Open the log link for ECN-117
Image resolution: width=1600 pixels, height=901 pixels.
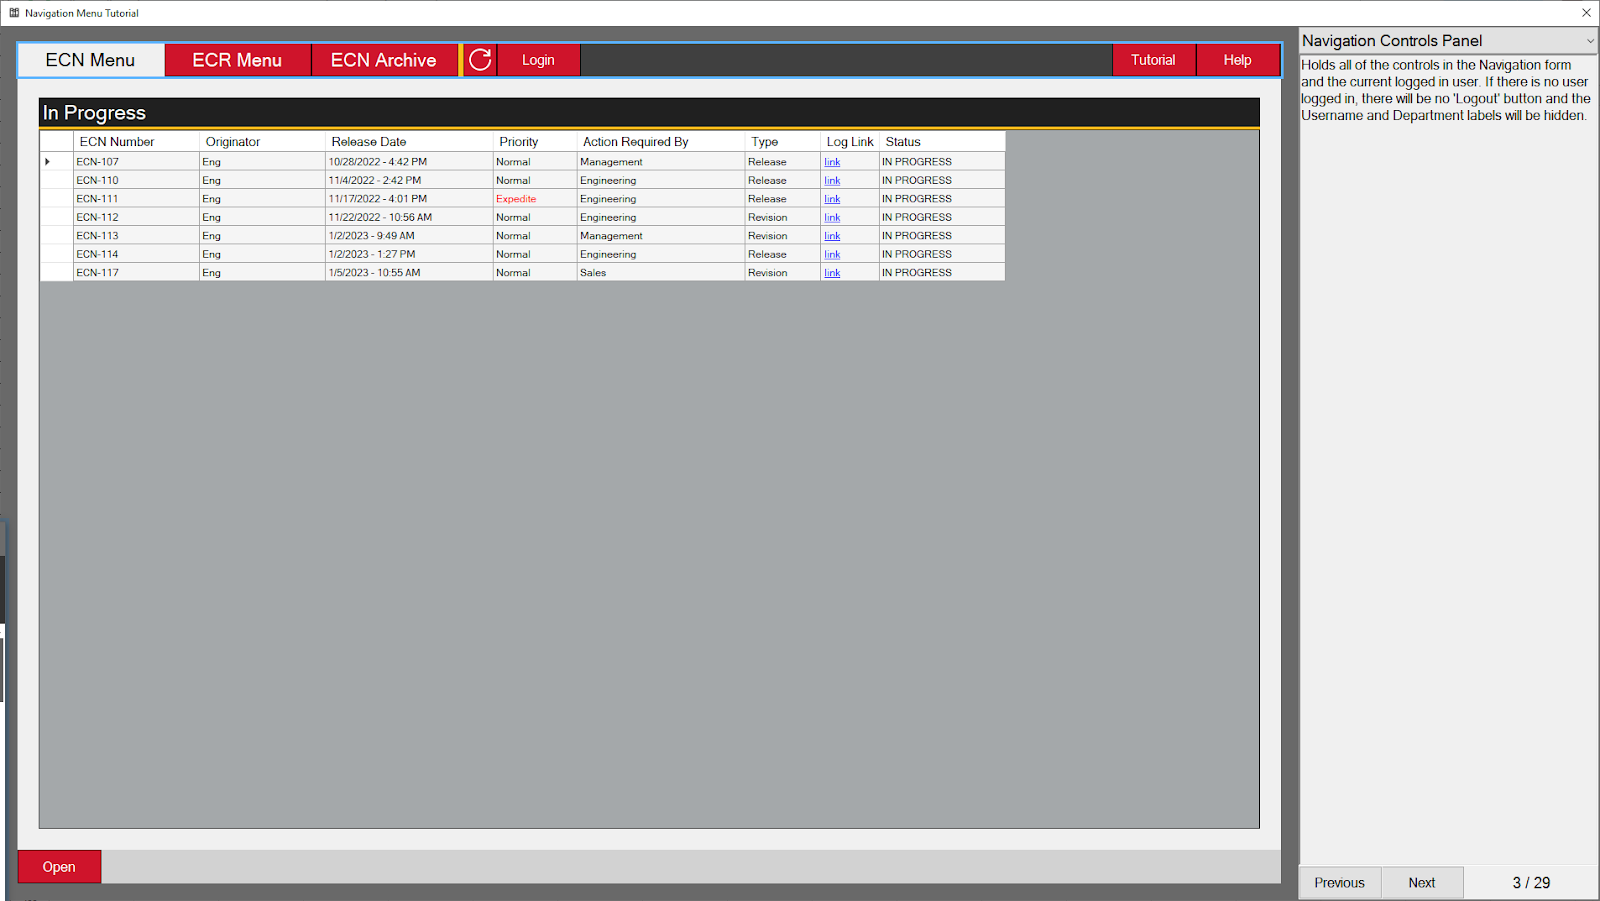coord(832,273)
